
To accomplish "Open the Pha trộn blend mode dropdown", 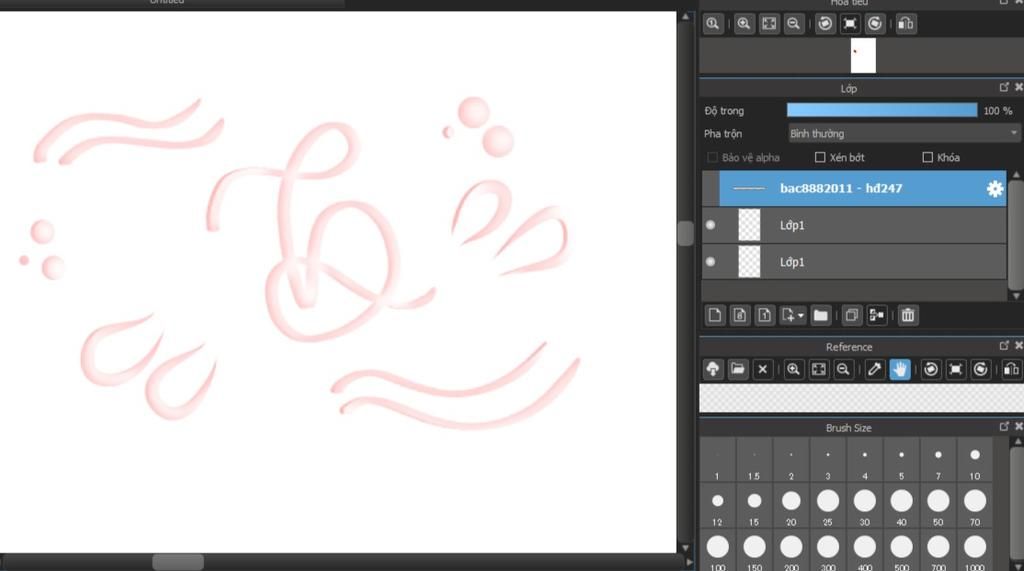I will [904, 134].
